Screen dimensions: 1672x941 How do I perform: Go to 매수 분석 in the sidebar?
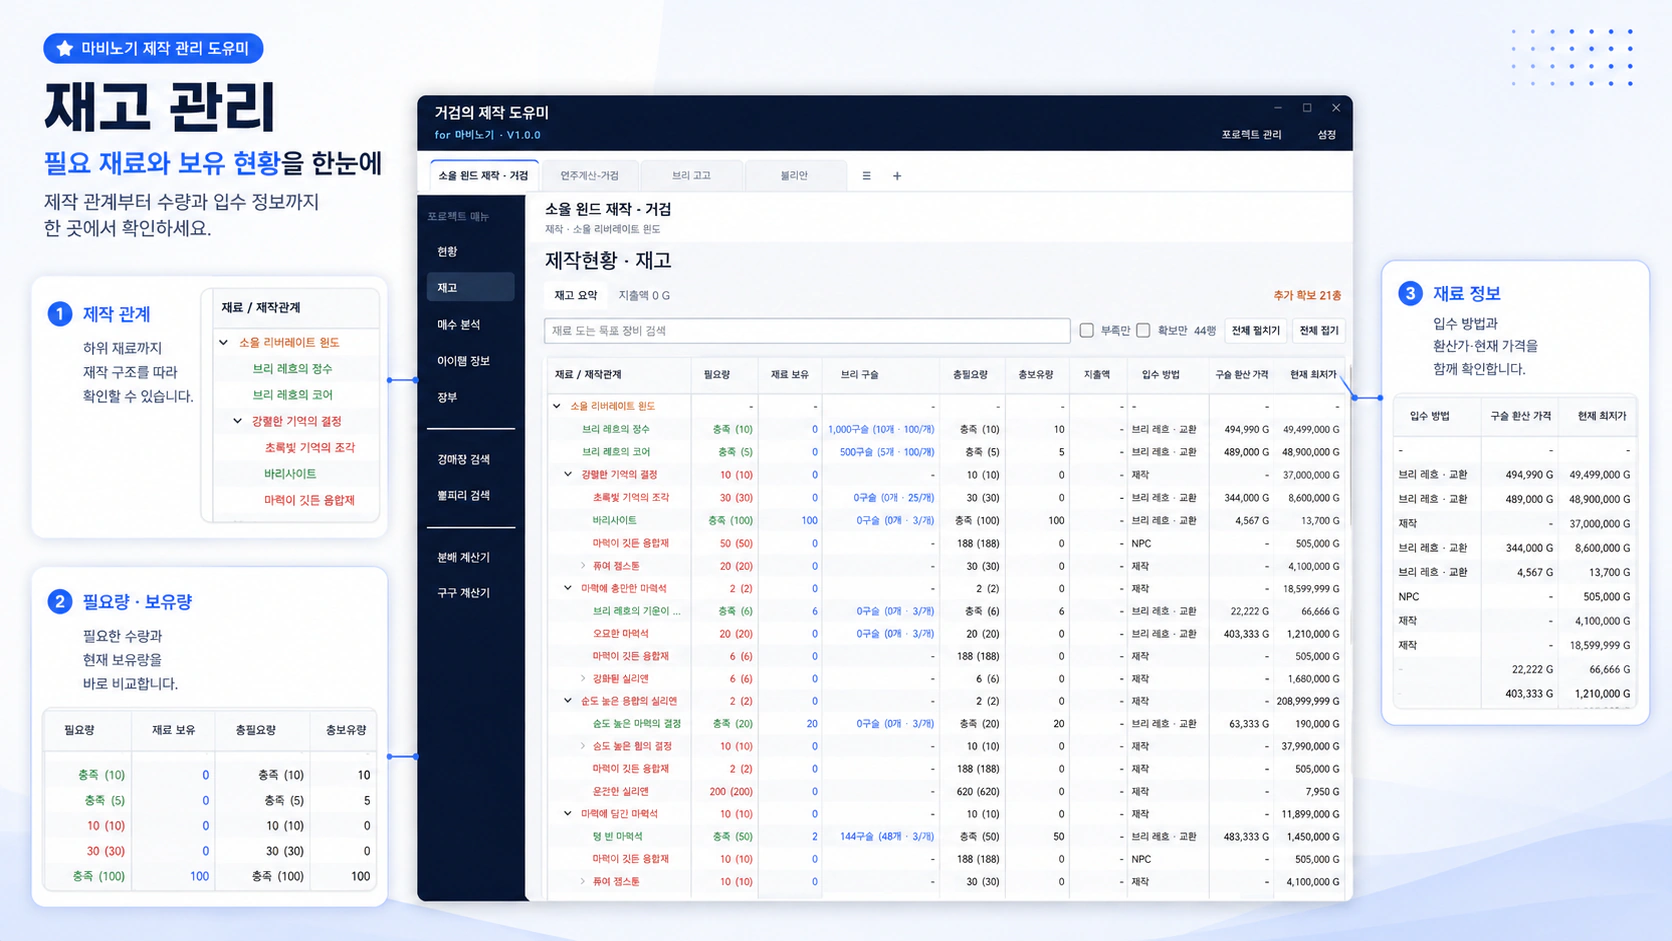[x=470, y=325]
